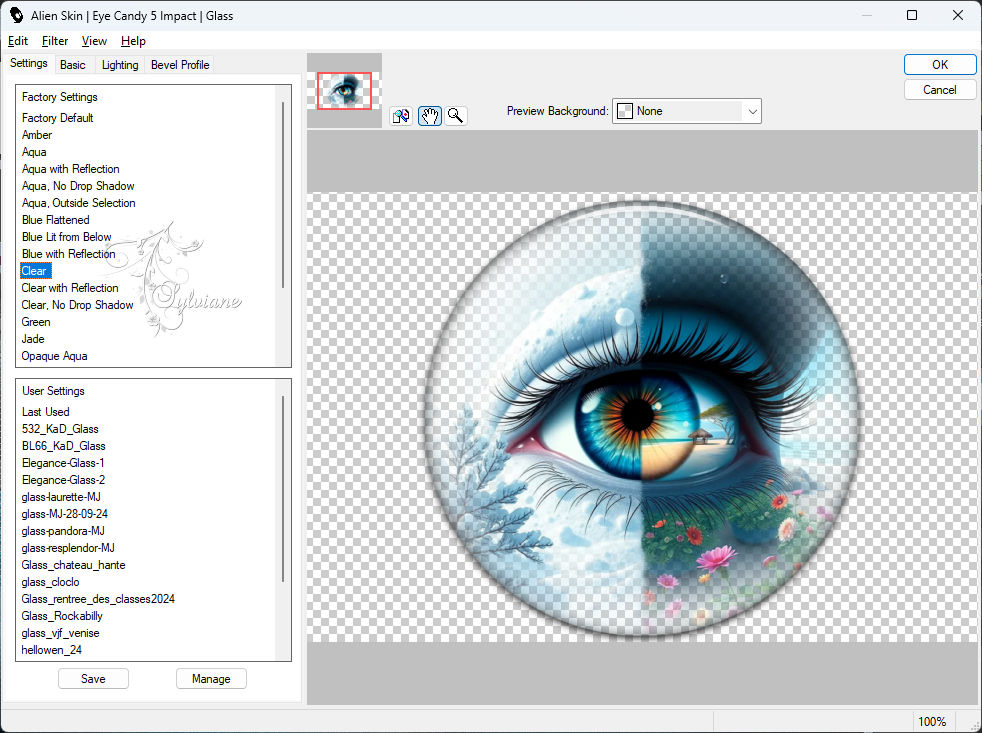This screenshot has width=982, height=733.
Task: Open the Help menu
Action: point(133,41)
